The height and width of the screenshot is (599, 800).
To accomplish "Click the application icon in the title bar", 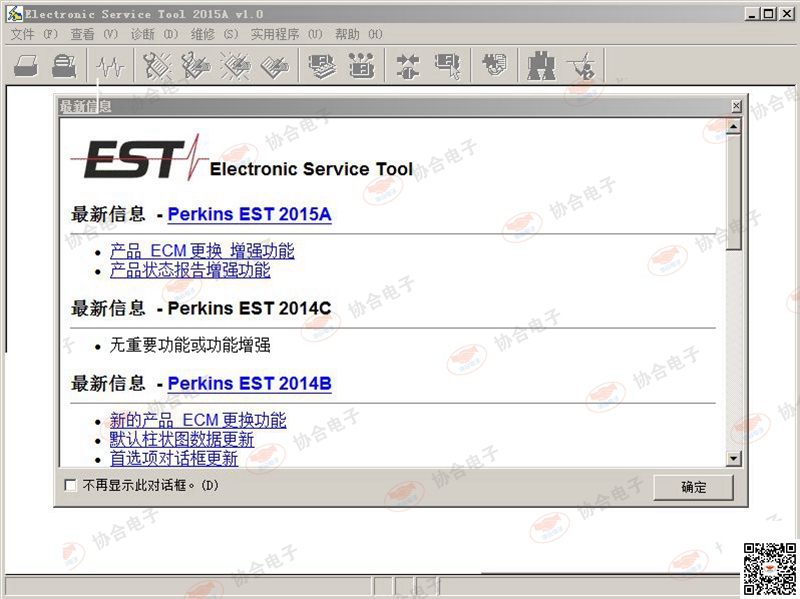I will 14,14.
